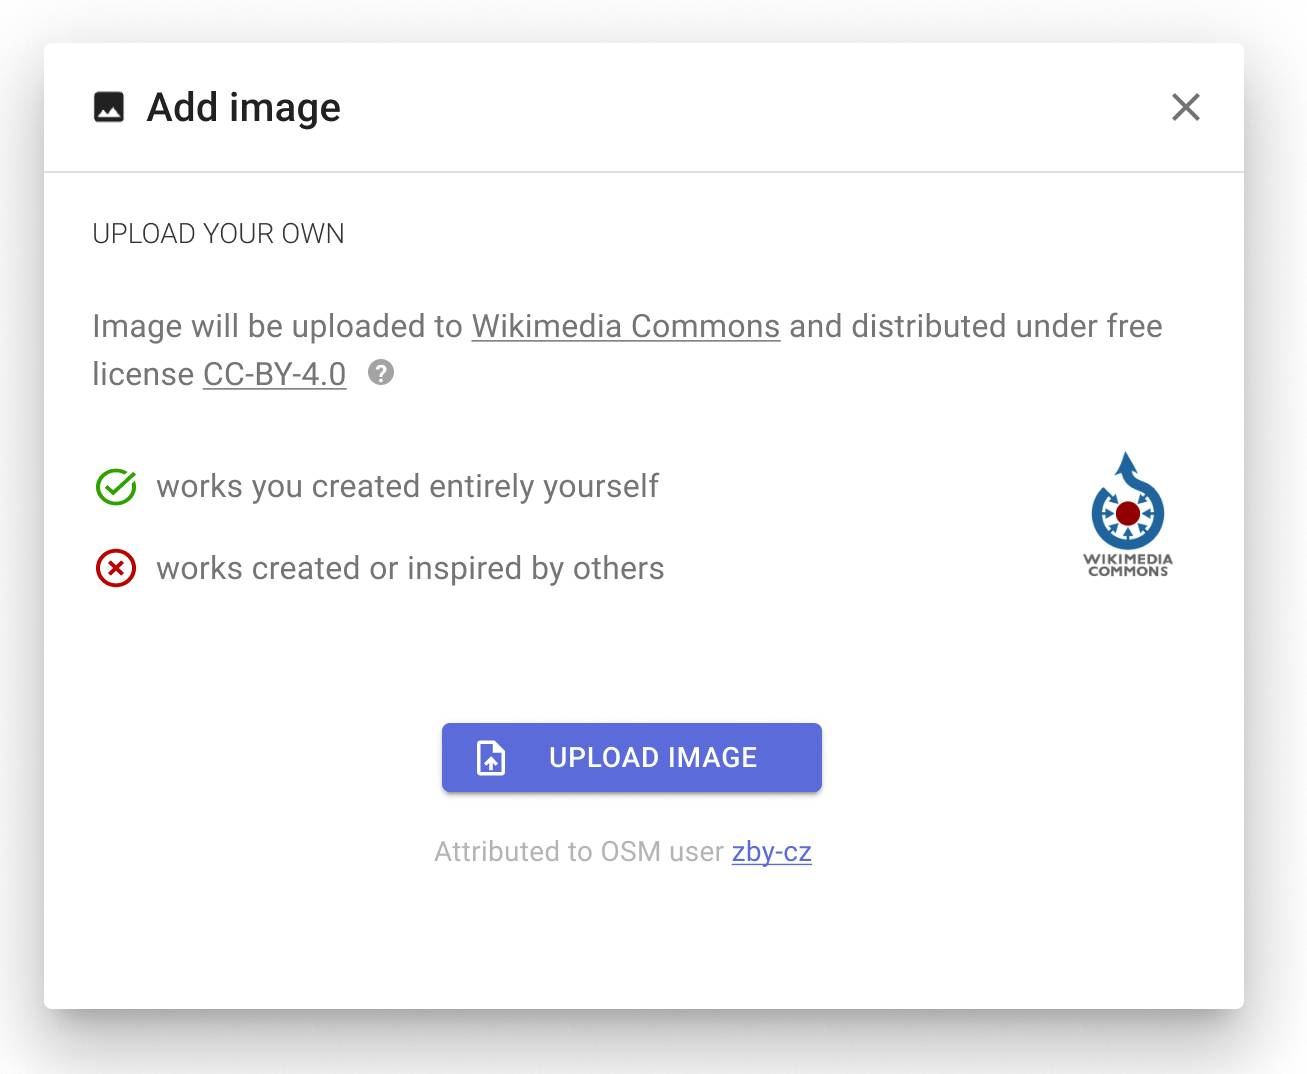Open the CC-BY-4.0 license link

tap(275, 374)
